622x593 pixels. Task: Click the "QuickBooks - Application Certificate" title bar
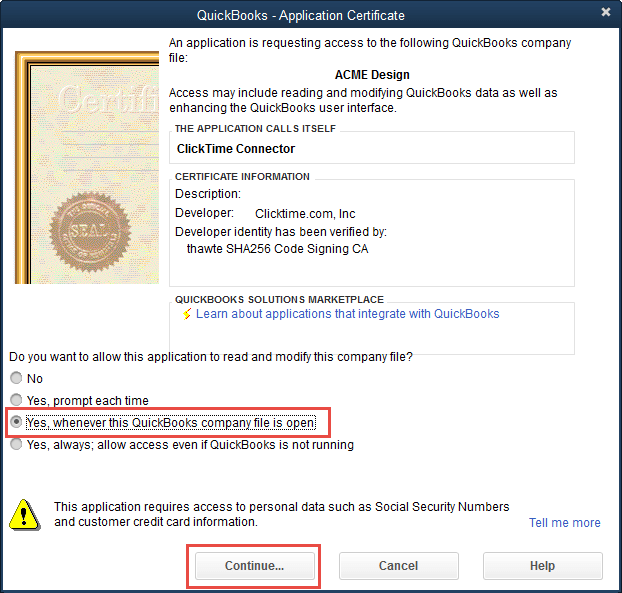[x=301, y=15]
